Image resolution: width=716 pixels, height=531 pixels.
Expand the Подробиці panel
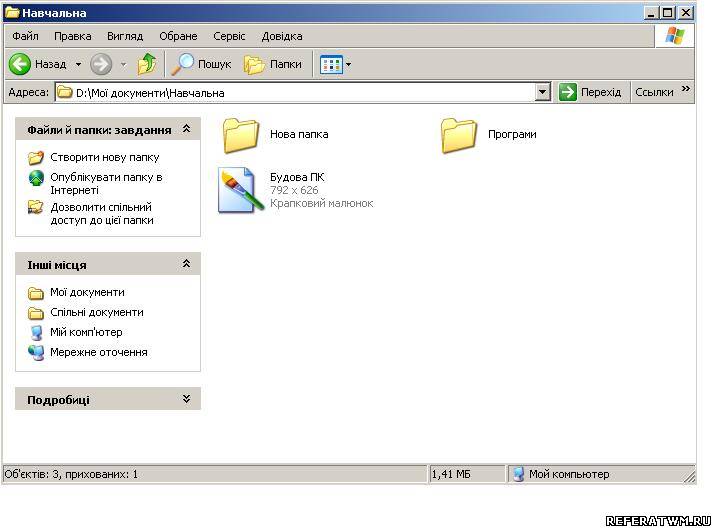click(x=186, y=399)
